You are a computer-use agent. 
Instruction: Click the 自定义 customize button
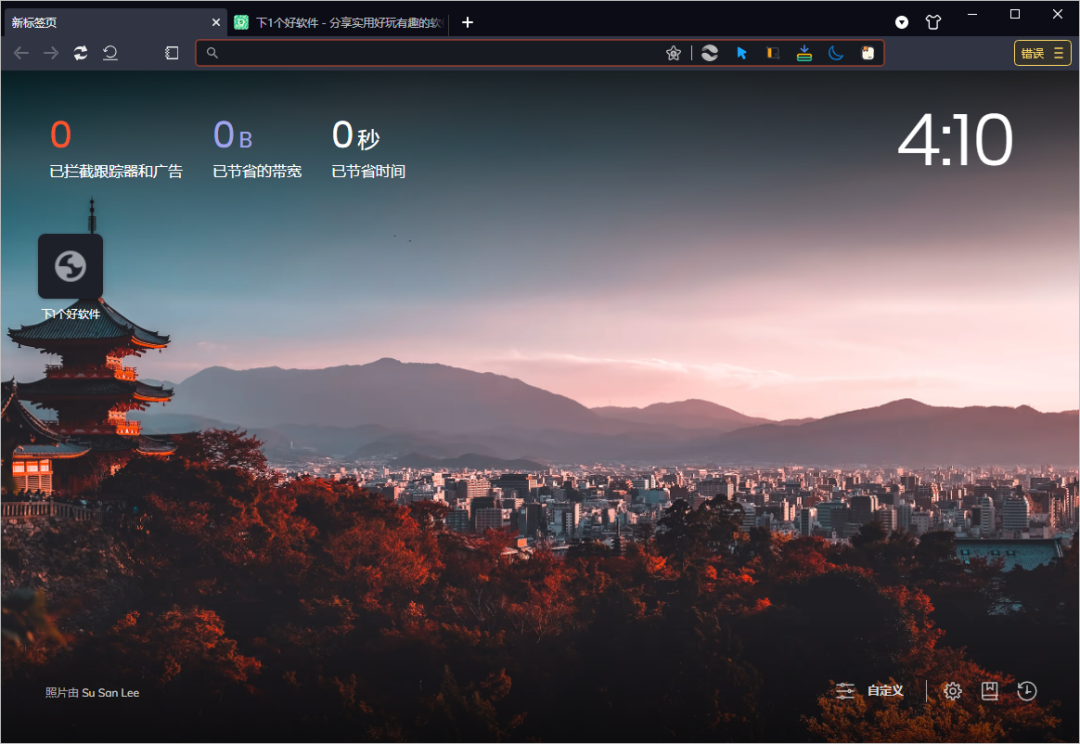pyautogui.click(x=869, y=690)
